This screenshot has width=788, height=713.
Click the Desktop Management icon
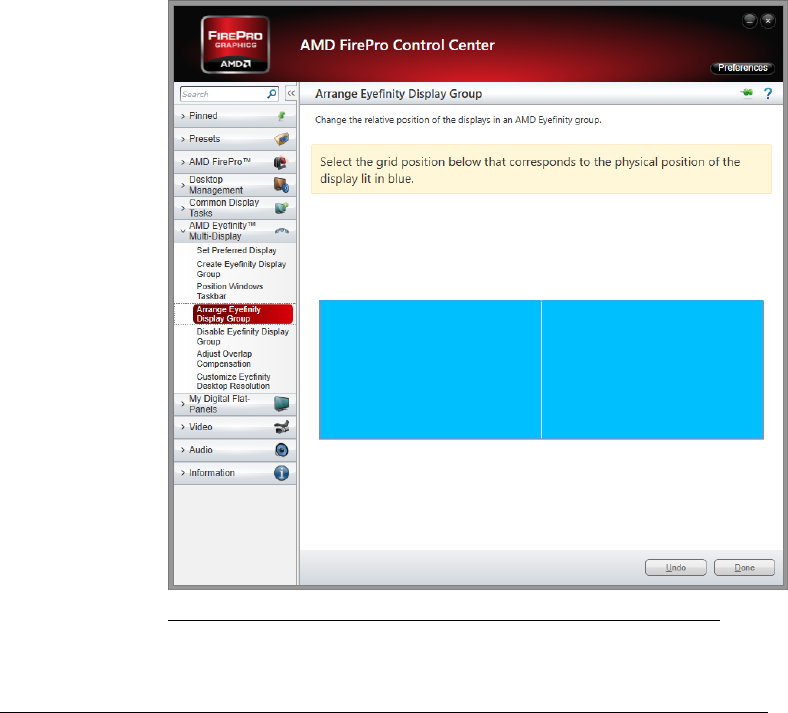pos(281,185)
